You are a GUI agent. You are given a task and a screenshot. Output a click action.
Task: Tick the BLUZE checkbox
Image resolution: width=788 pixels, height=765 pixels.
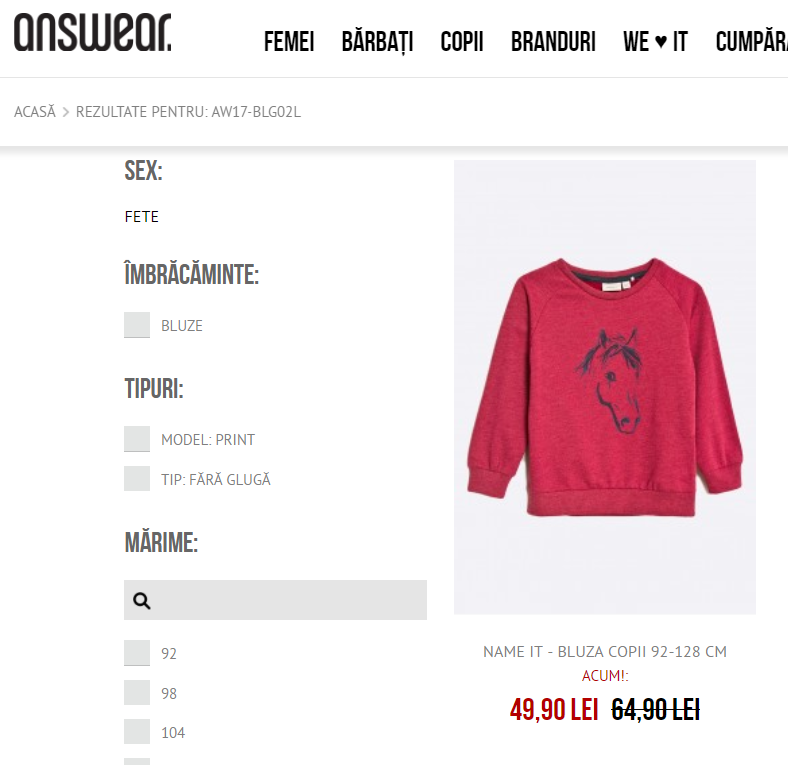[137, 325]
